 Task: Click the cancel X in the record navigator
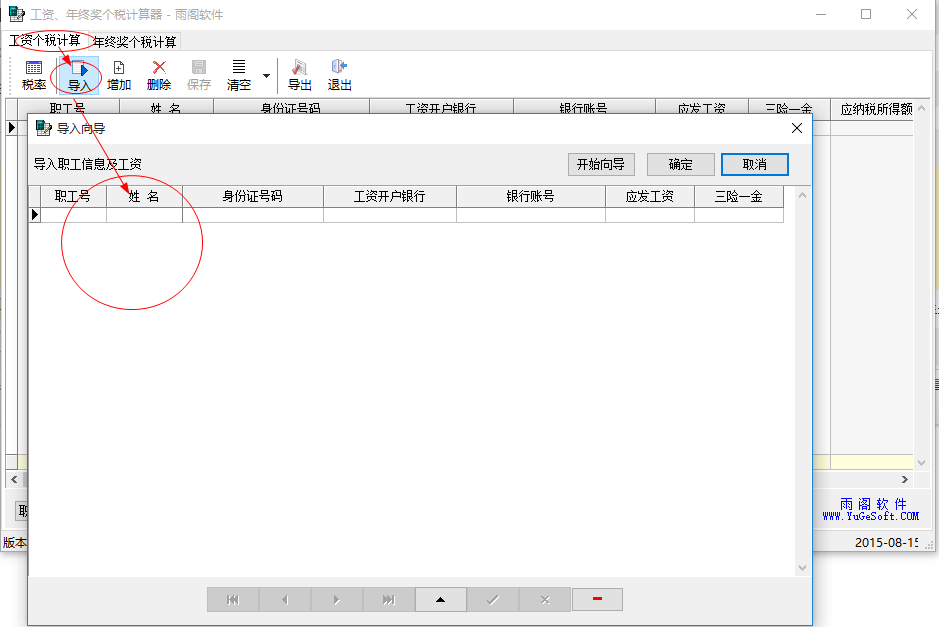click(545, 599)
